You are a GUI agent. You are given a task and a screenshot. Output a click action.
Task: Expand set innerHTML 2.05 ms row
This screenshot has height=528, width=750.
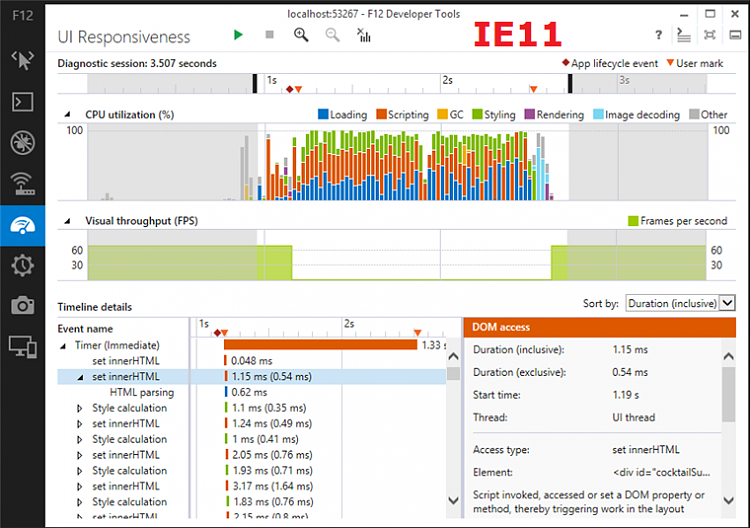point(79,455)
